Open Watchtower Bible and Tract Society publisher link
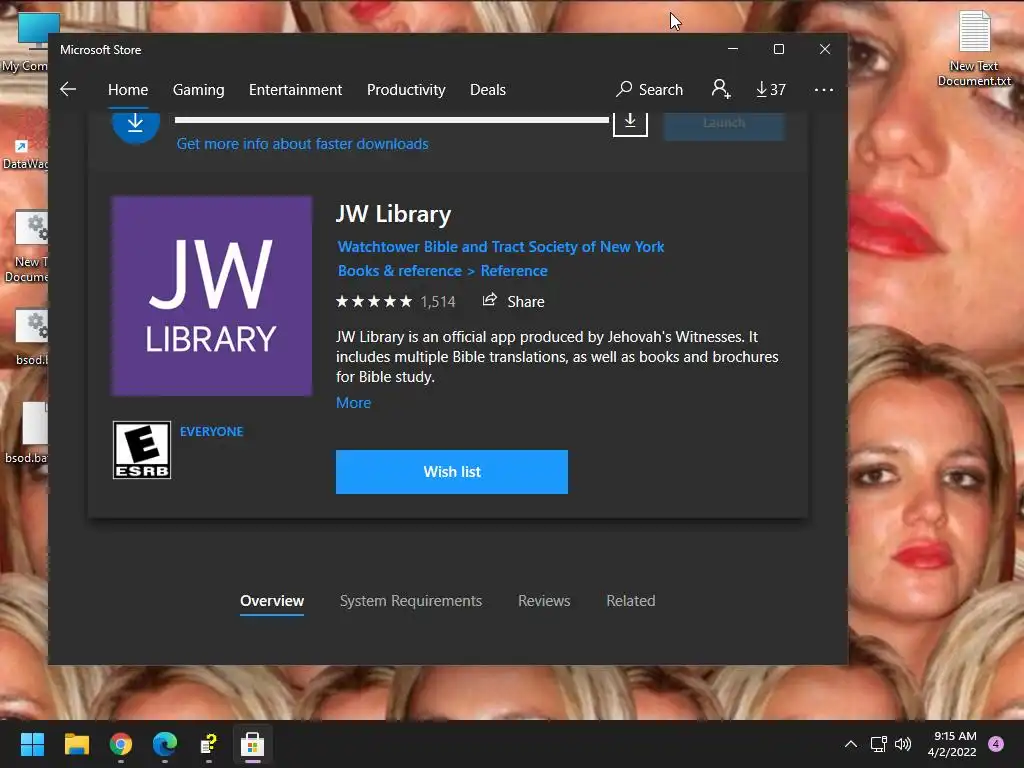The height and width of the screenshot is (768, 1024). click(501, 247)
